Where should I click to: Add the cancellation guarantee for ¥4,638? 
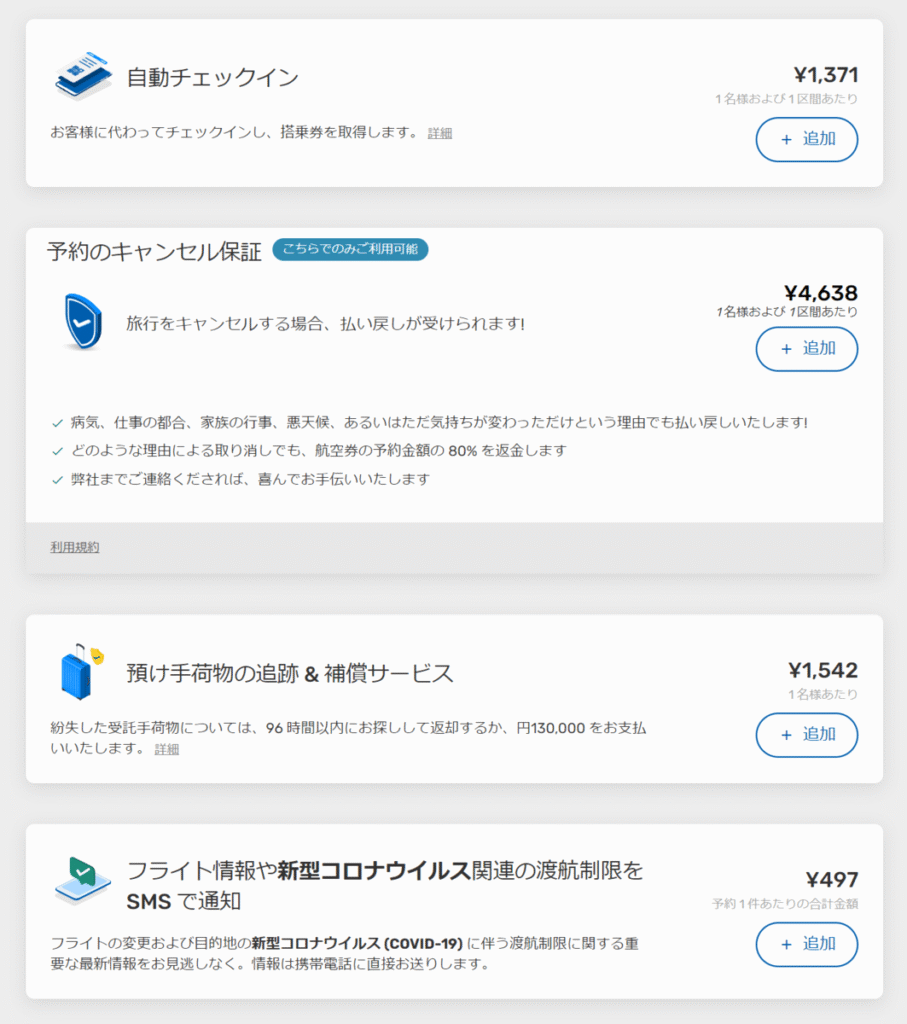pyautogui.click(x=806, y=349)
